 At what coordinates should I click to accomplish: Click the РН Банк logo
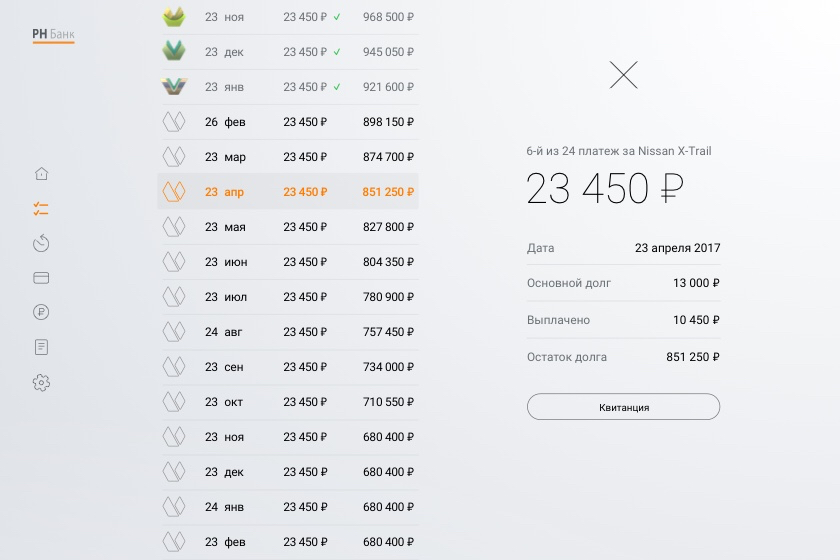(53, 34)
